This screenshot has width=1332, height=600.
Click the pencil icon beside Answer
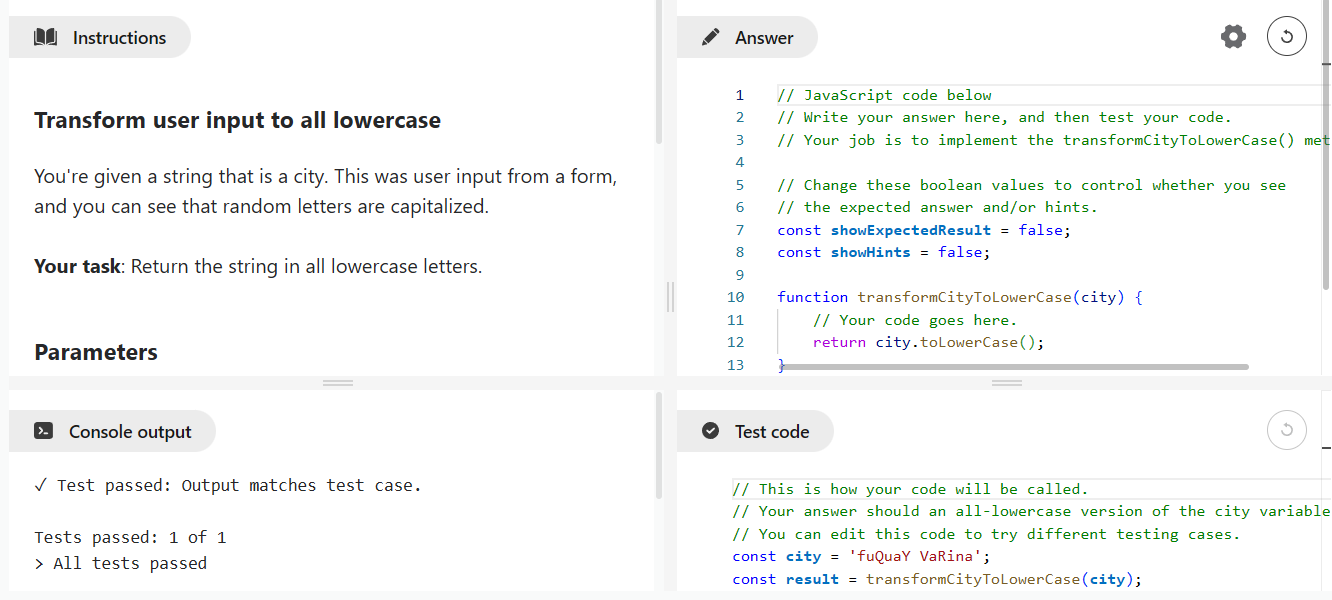tap(711, 38)
